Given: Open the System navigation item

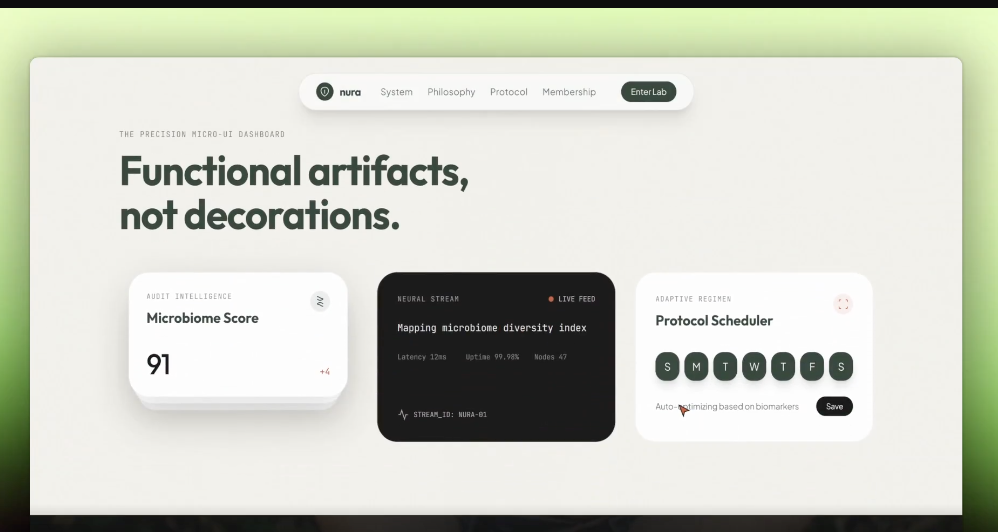Looking at the screenshot, I should click(396, 92).
